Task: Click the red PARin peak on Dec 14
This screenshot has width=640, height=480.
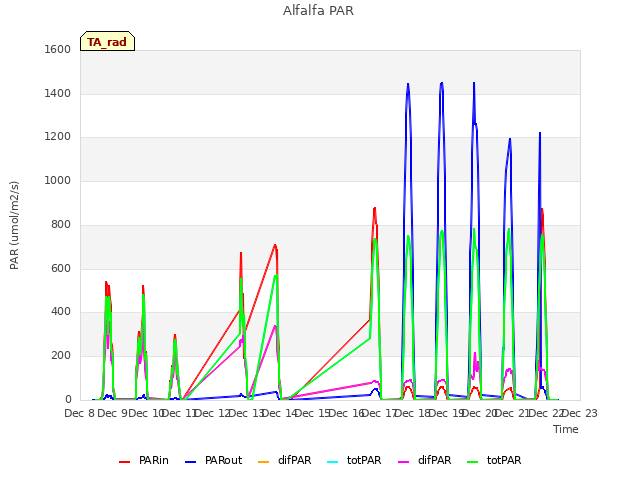Action: (x=275, y=245)
